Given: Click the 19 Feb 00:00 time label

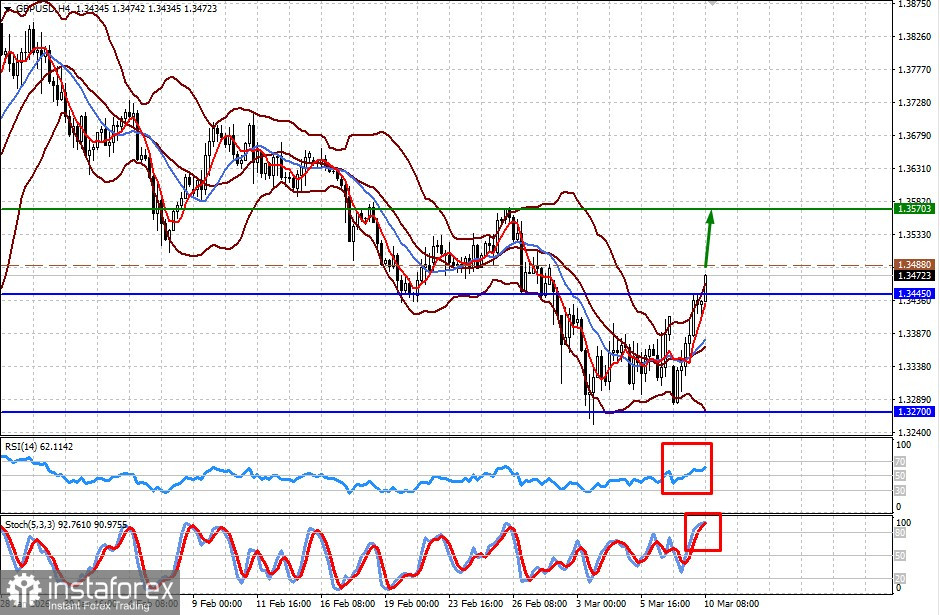Looking at the screenshot, I should (x=412, y=604).
